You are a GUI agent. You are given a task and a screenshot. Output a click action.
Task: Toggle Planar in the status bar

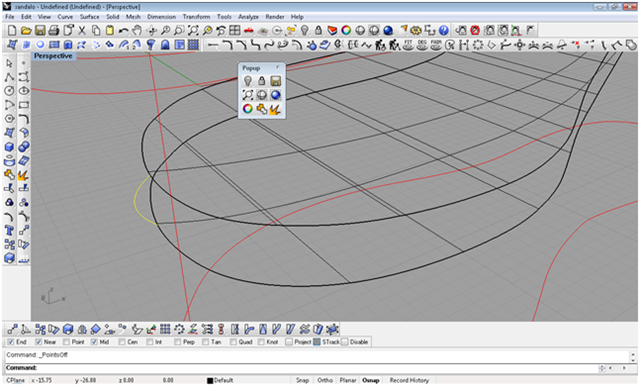[348, 380]
